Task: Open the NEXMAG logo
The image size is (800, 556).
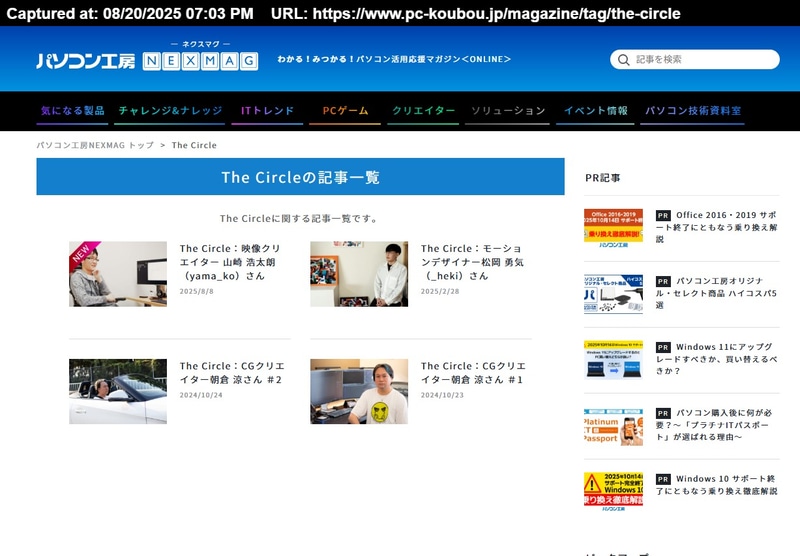Action: 200,61
